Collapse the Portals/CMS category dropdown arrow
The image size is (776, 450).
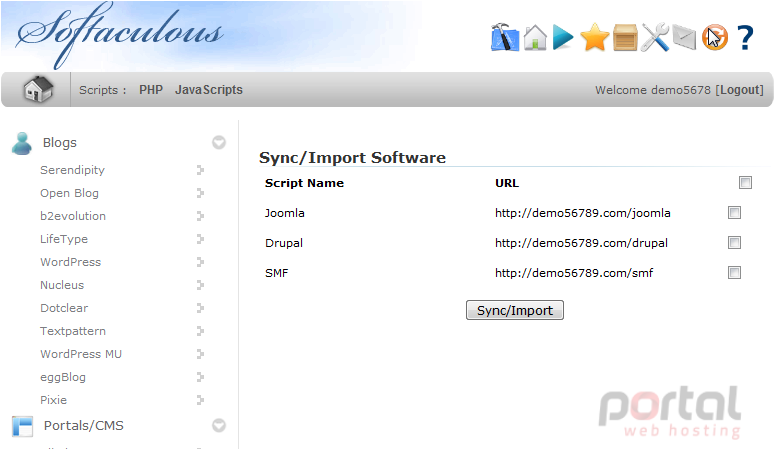coord(219,426)
